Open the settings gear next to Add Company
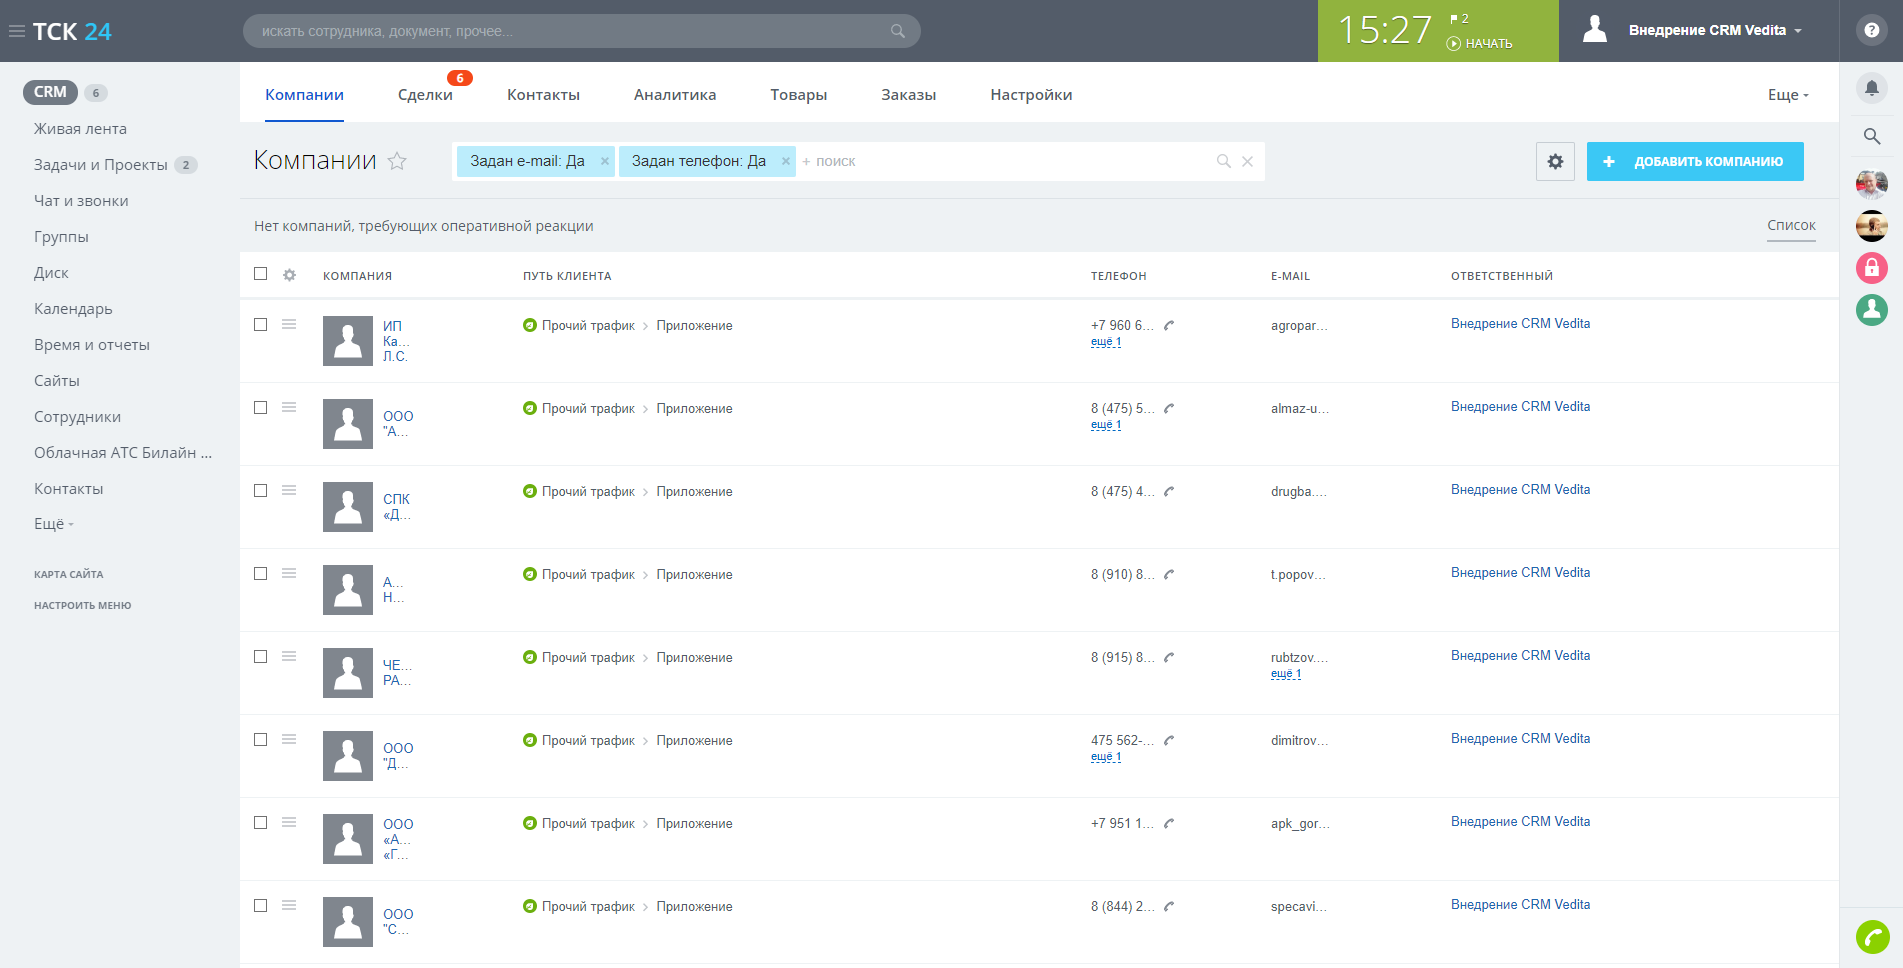This screenshot has width=1903, height=968. click(x=1555, y=162)
